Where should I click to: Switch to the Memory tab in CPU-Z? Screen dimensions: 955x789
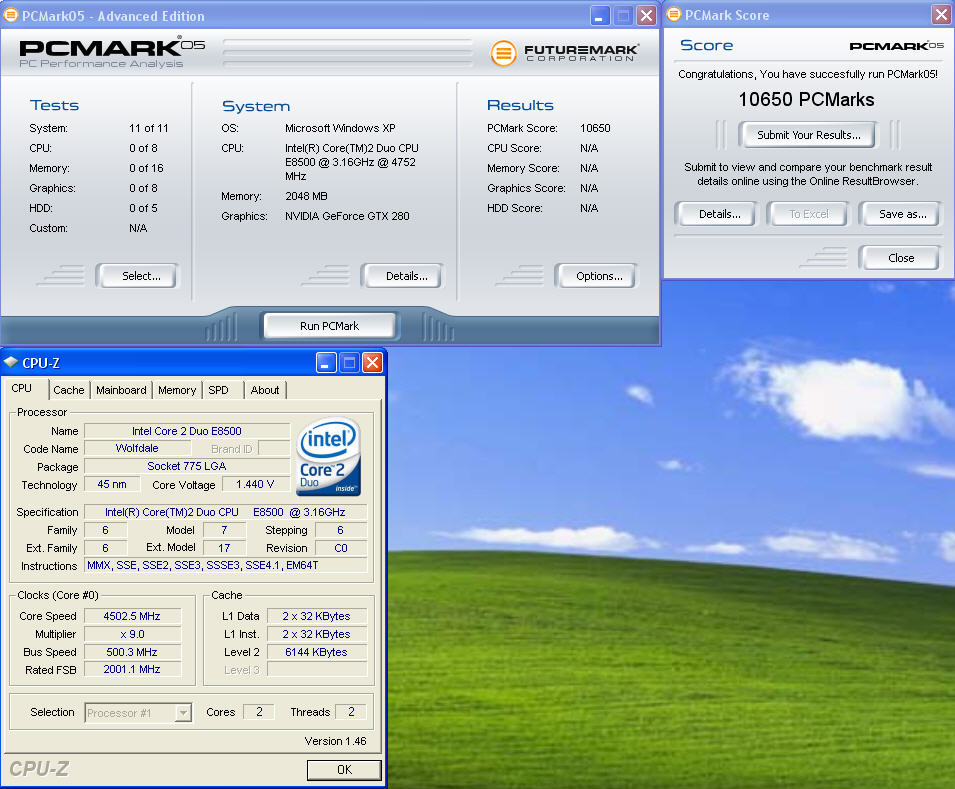(177, 390)
